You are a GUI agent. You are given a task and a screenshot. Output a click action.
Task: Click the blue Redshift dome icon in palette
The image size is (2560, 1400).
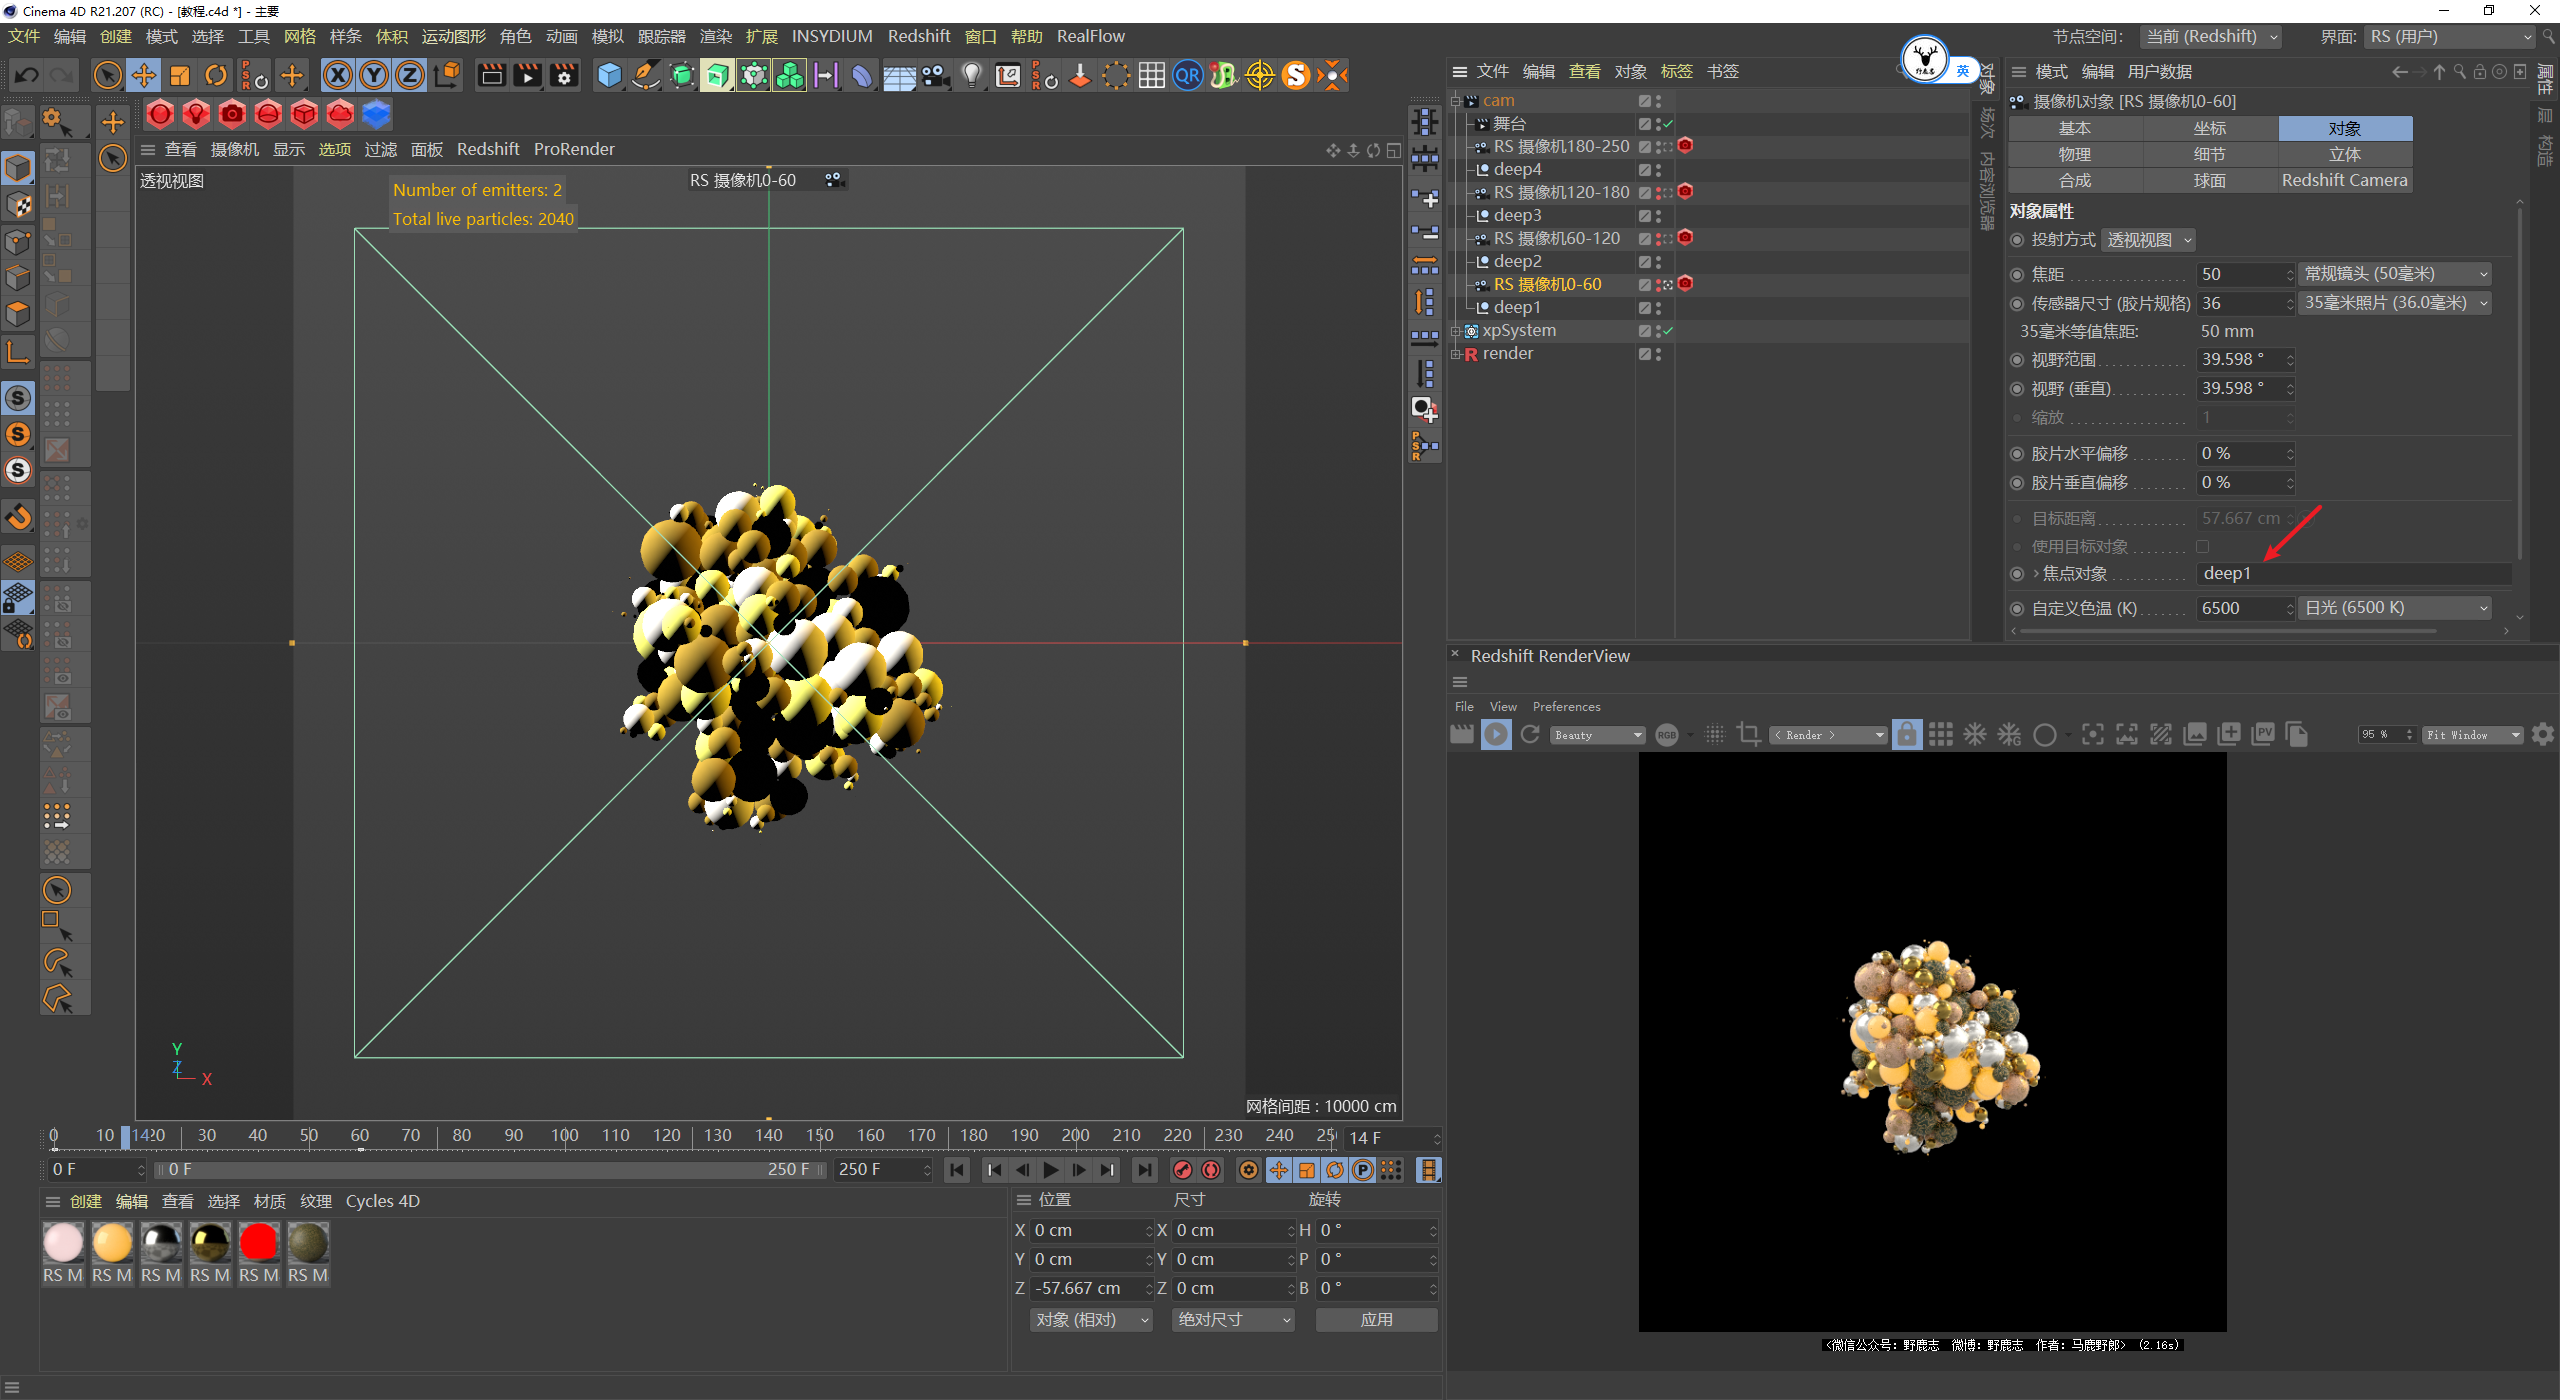coord(376,114)
